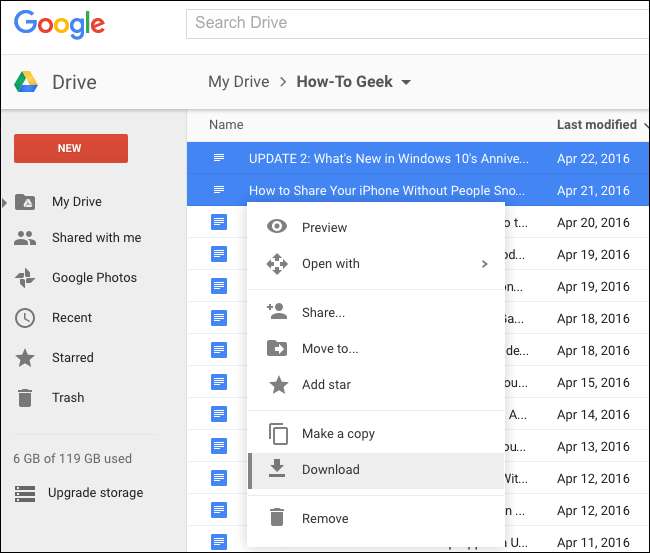Screen dimensions: 650x553
Task: Click the Recent clock icon in sidebar
Action: (x=25, y=318)
